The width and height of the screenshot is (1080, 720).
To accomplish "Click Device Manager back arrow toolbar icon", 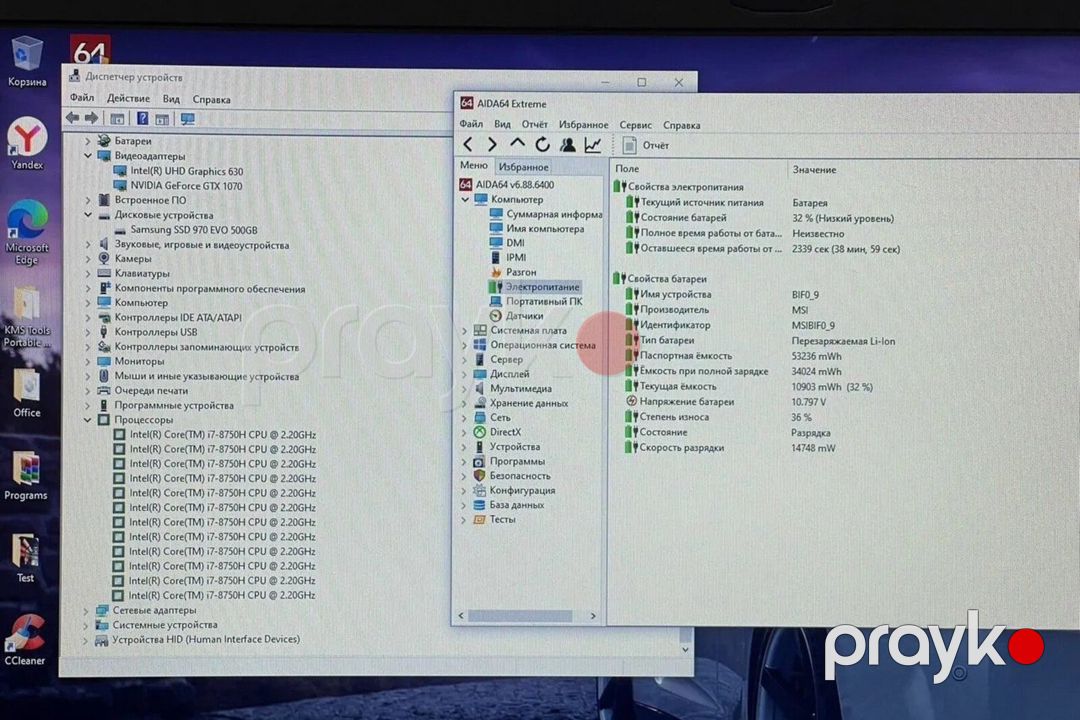I will tap(72, 119).
